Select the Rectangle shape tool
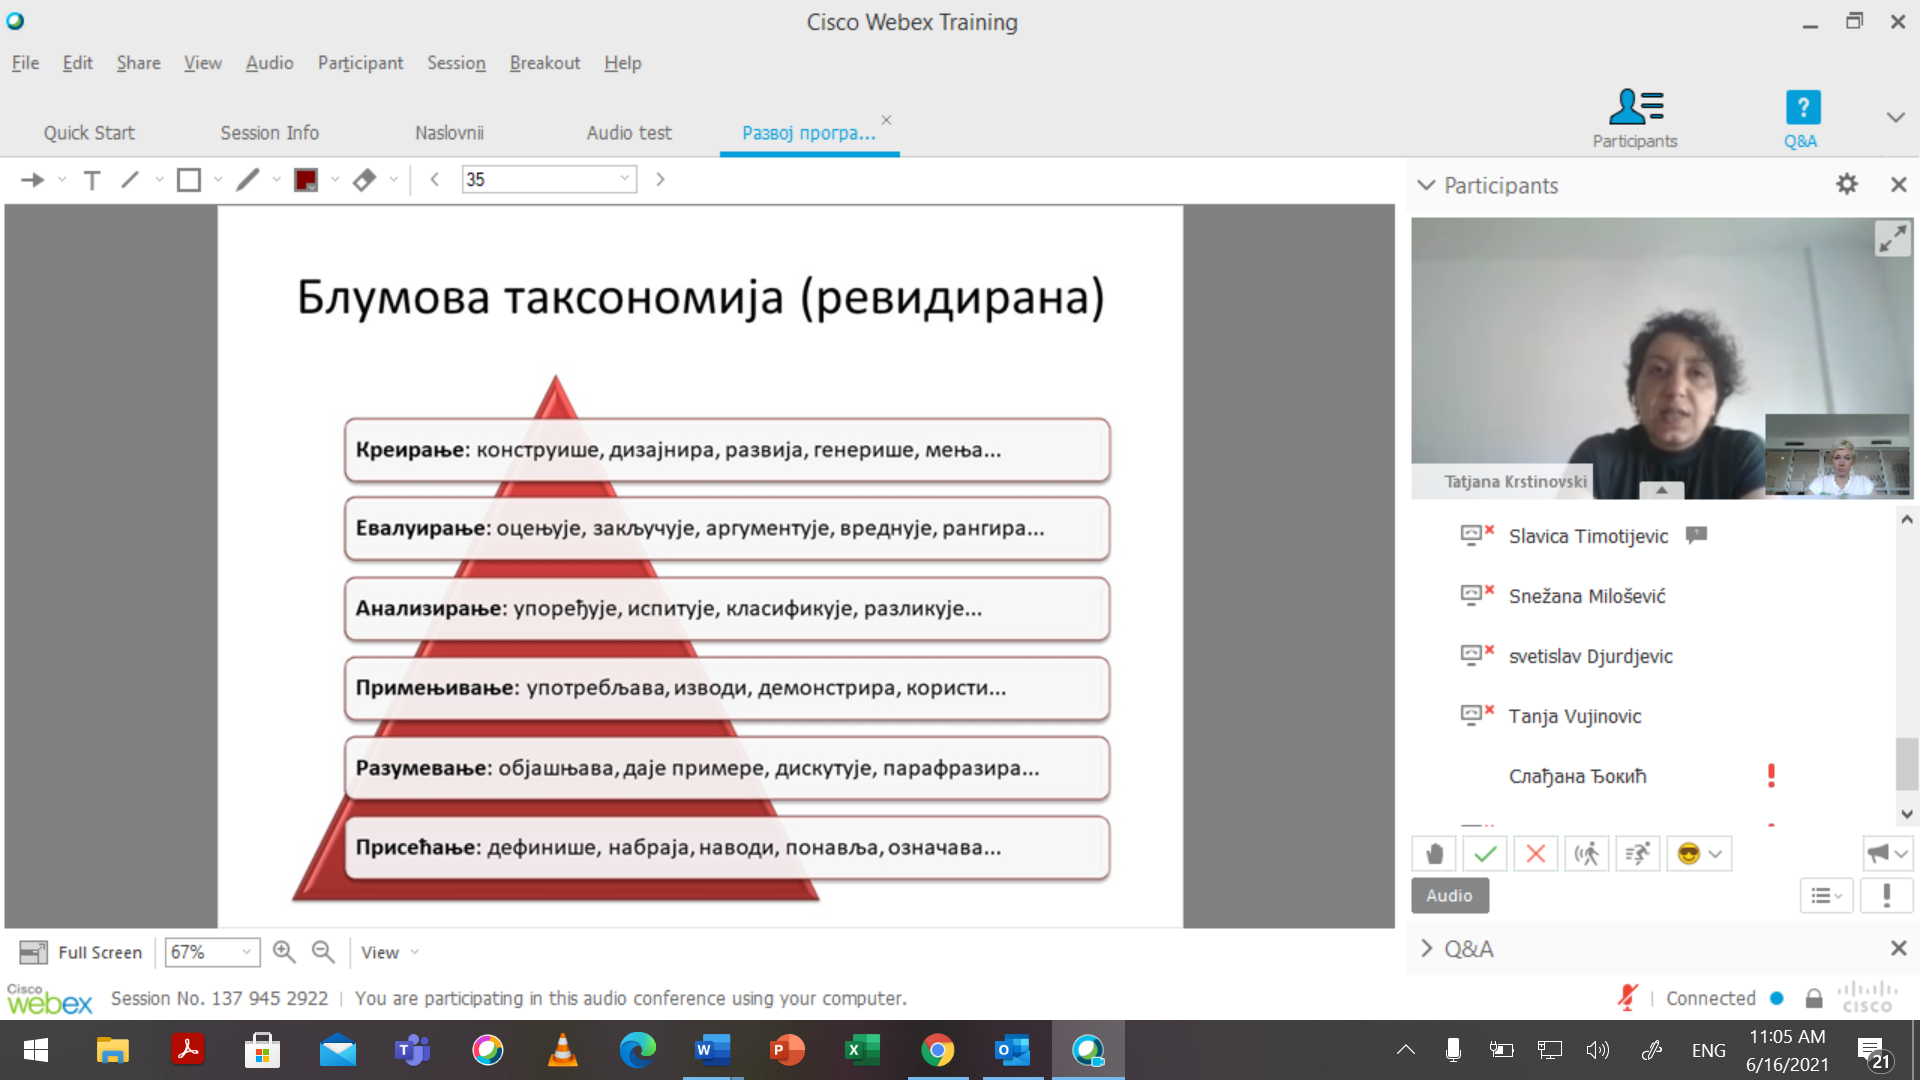The height and width of the screenshot is (1080, 1920). (x=189, y=180)
